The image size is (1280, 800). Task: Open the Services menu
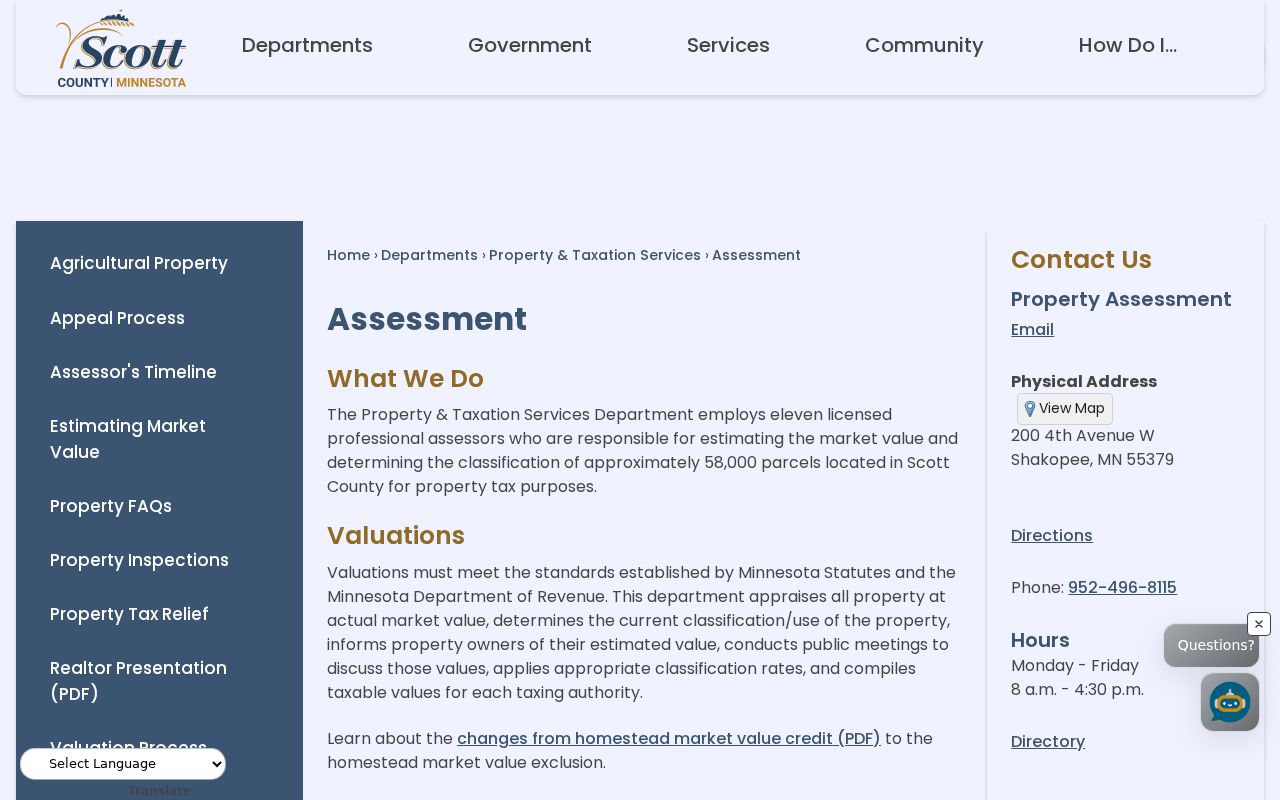(x=728, y=45)
